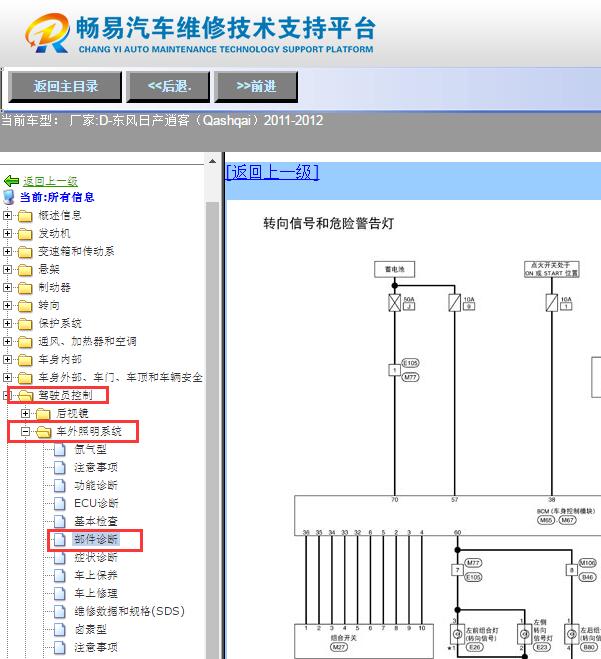Expand the 车身内部 tree node

pyautogui.click(x=7, y=360)
